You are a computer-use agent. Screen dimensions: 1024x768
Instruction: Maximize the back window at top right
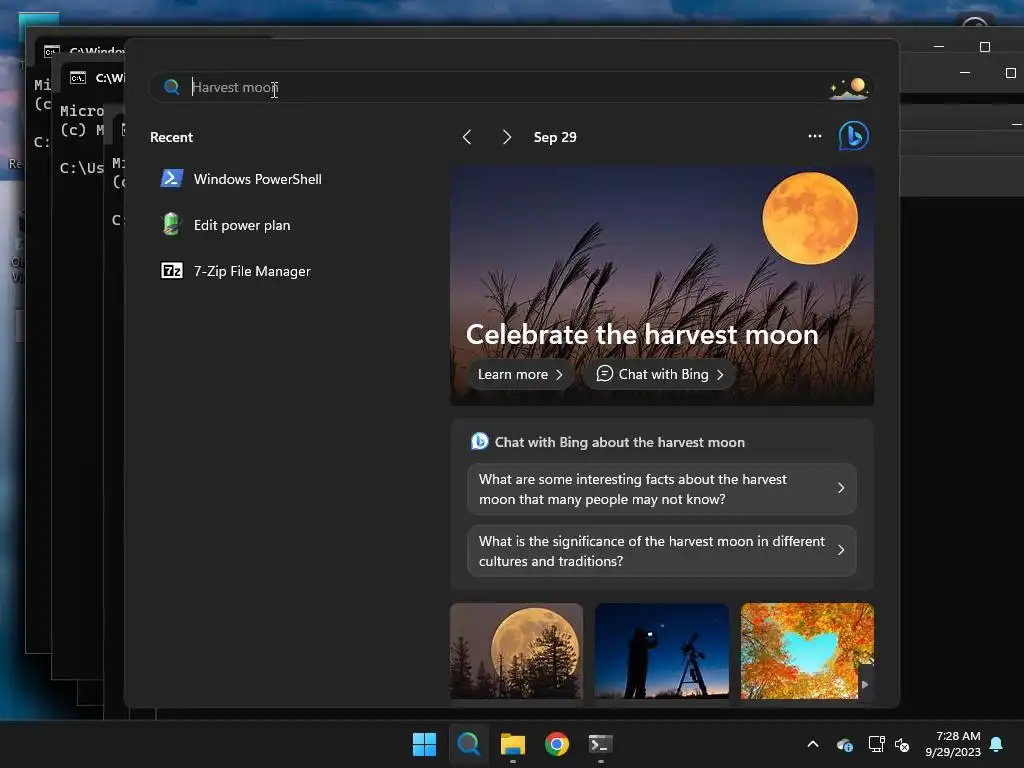tap(985, 47)
